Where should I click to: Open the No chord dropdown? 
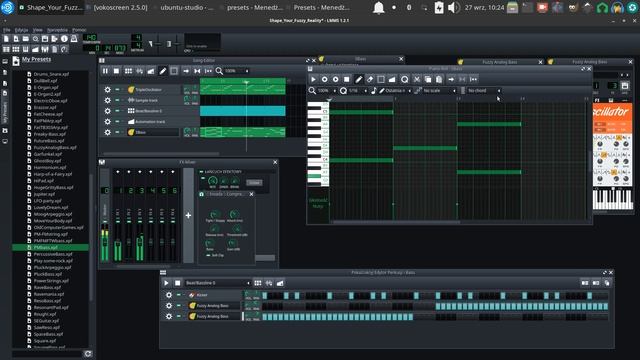click(484, 91)
